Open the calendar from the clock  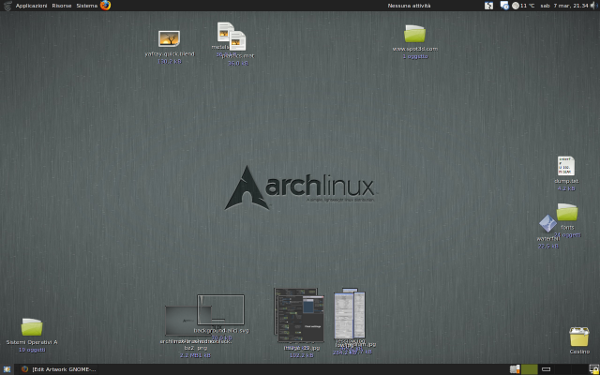pyautogui.click(x=564, y=6)
